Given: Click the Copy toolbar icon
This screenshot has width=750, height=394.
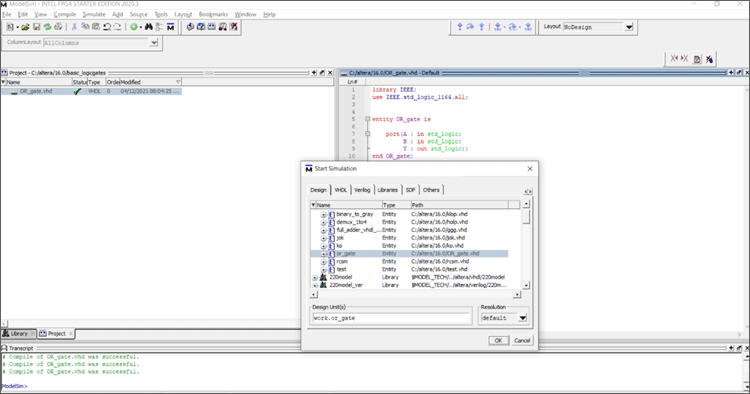Looking at the screenshot, I should pyautogui.click(x=85, y=27).
